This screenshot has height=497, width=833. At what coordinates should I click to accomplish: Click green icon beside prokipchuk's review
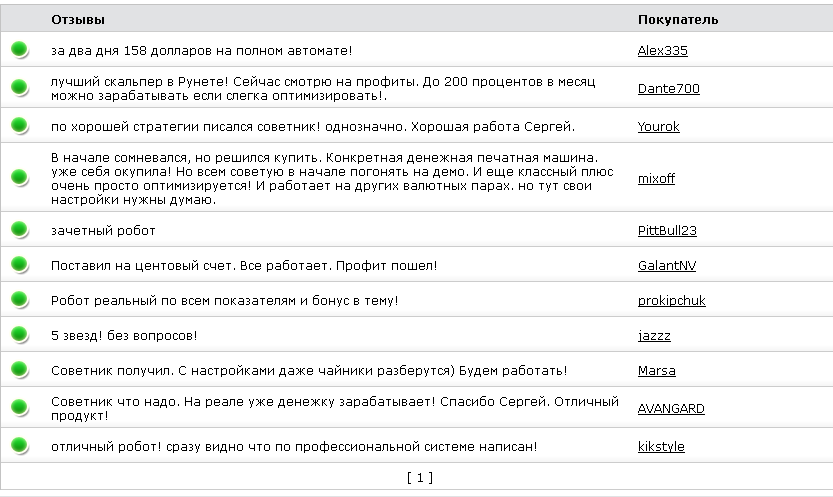coord(19,300)
